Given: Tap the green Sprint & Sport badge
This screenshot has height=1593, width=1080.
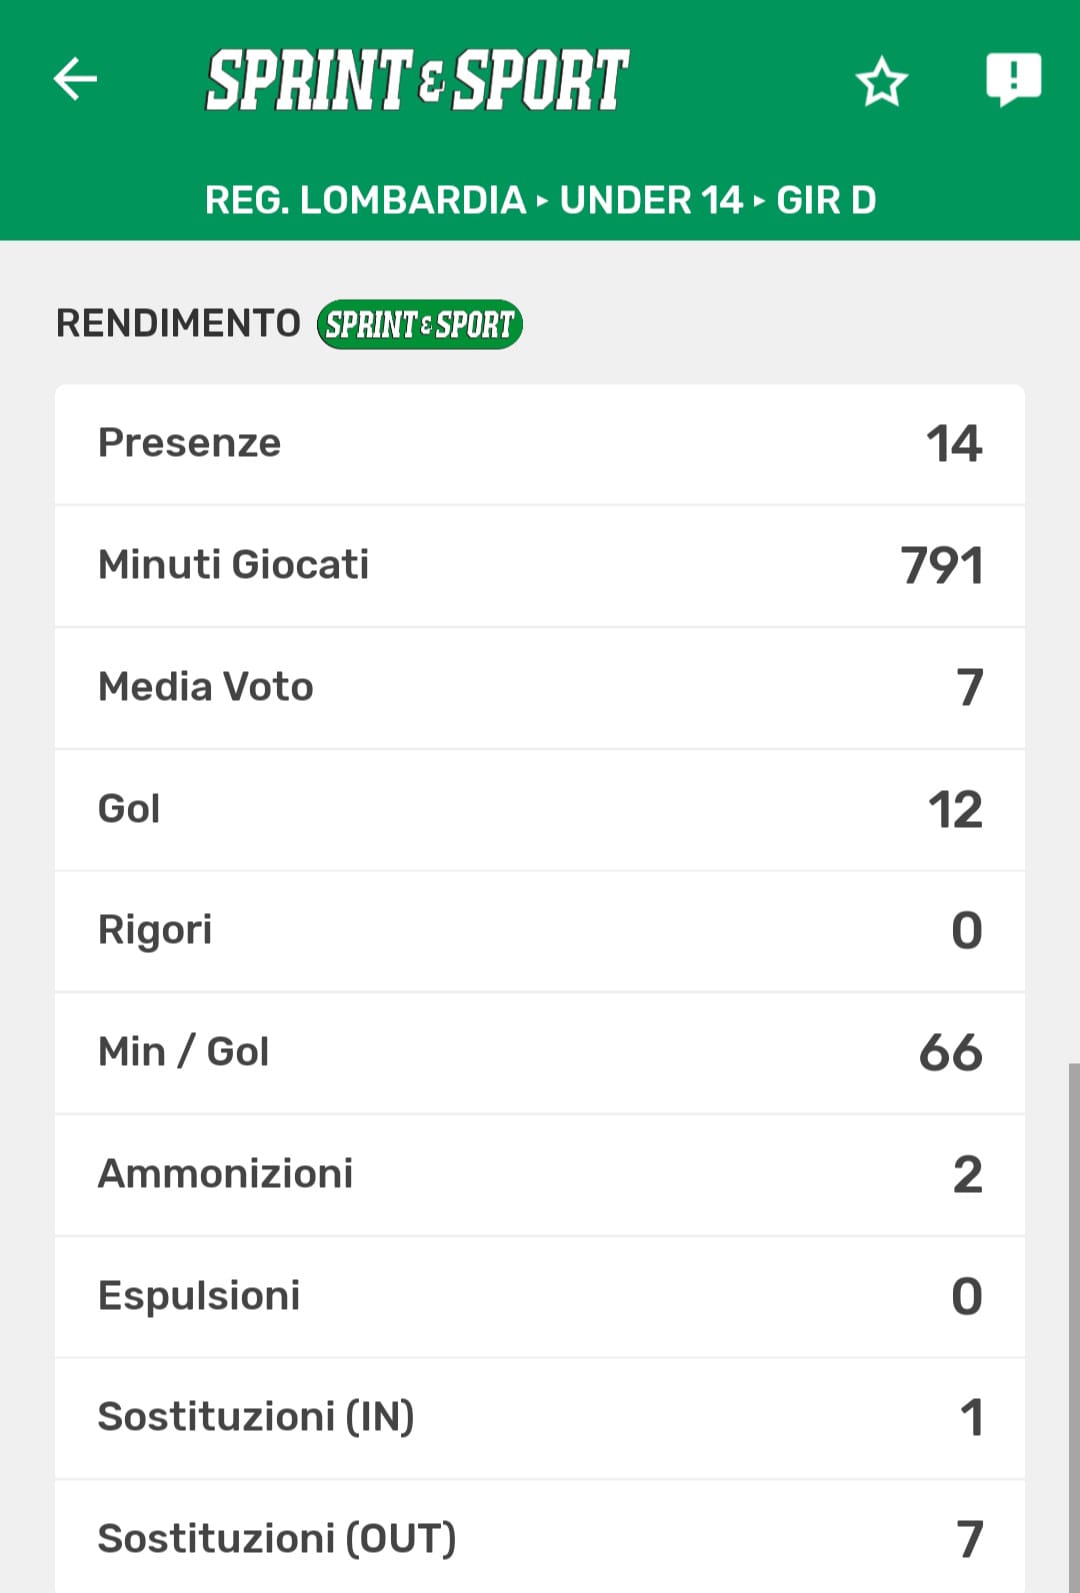Looking at the screenshot, I should tap(420, 324).
